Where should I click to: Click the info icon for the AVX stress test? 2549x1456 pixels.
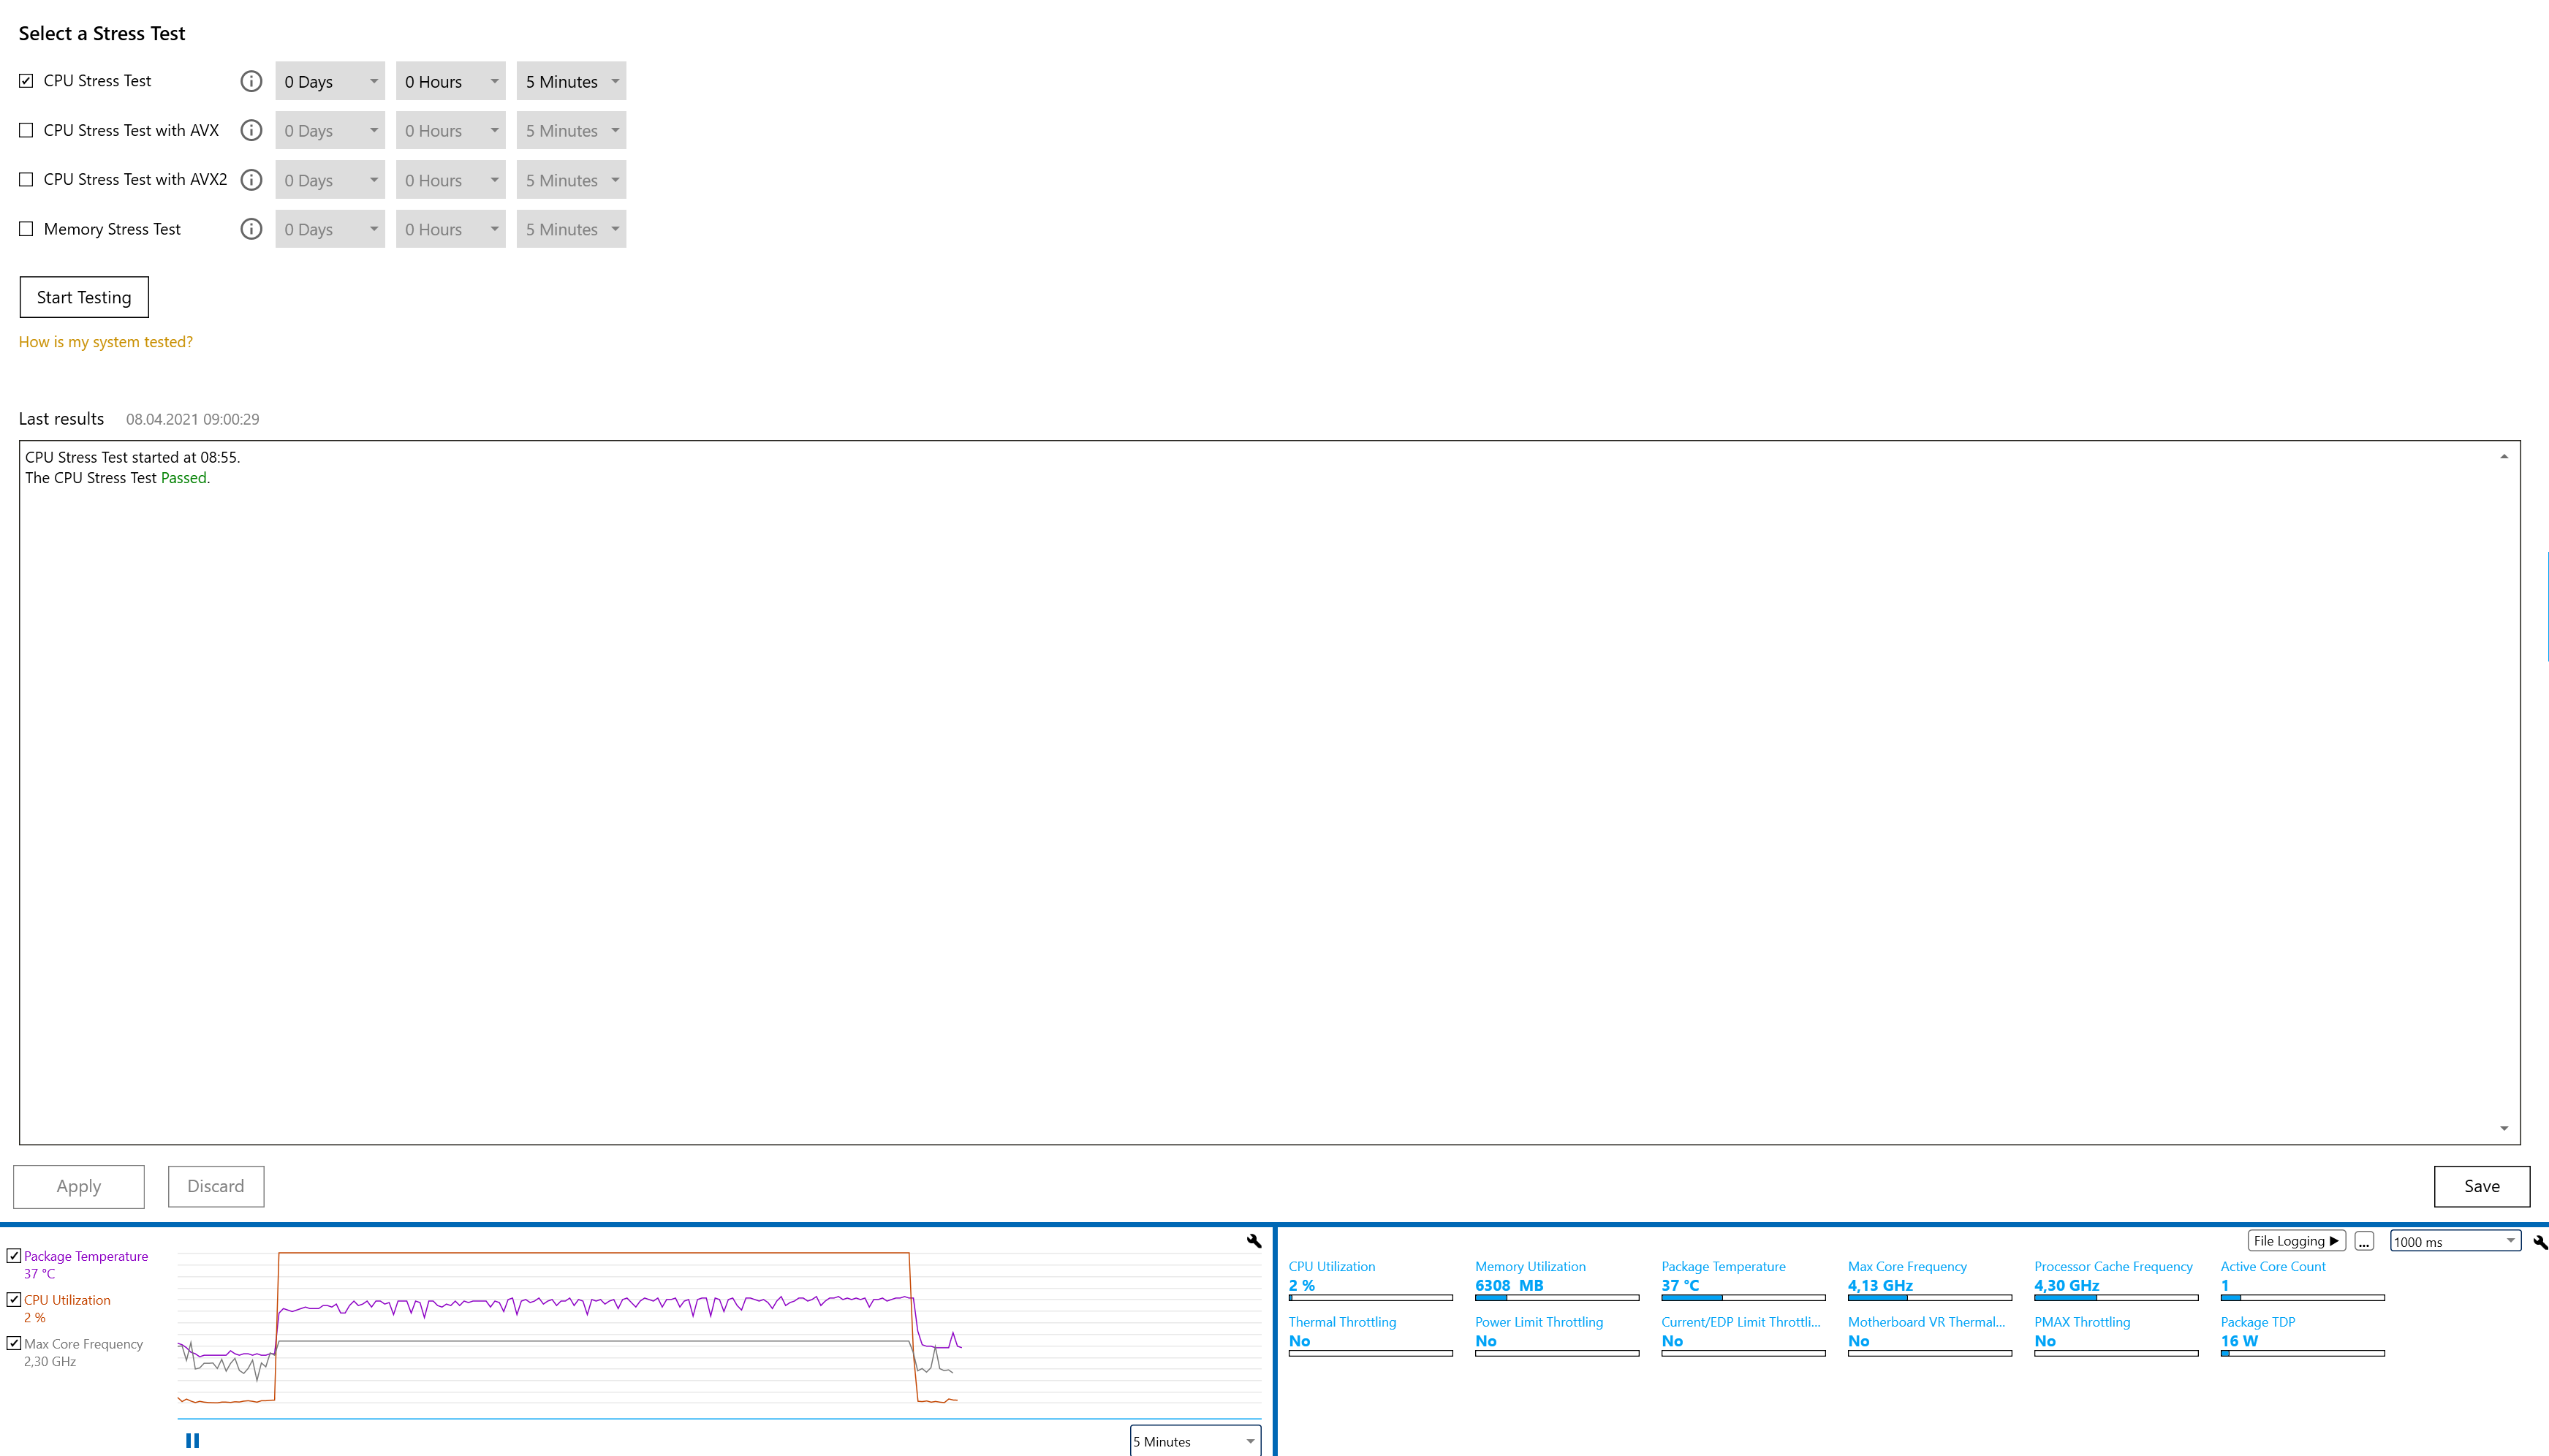point(251,130)
